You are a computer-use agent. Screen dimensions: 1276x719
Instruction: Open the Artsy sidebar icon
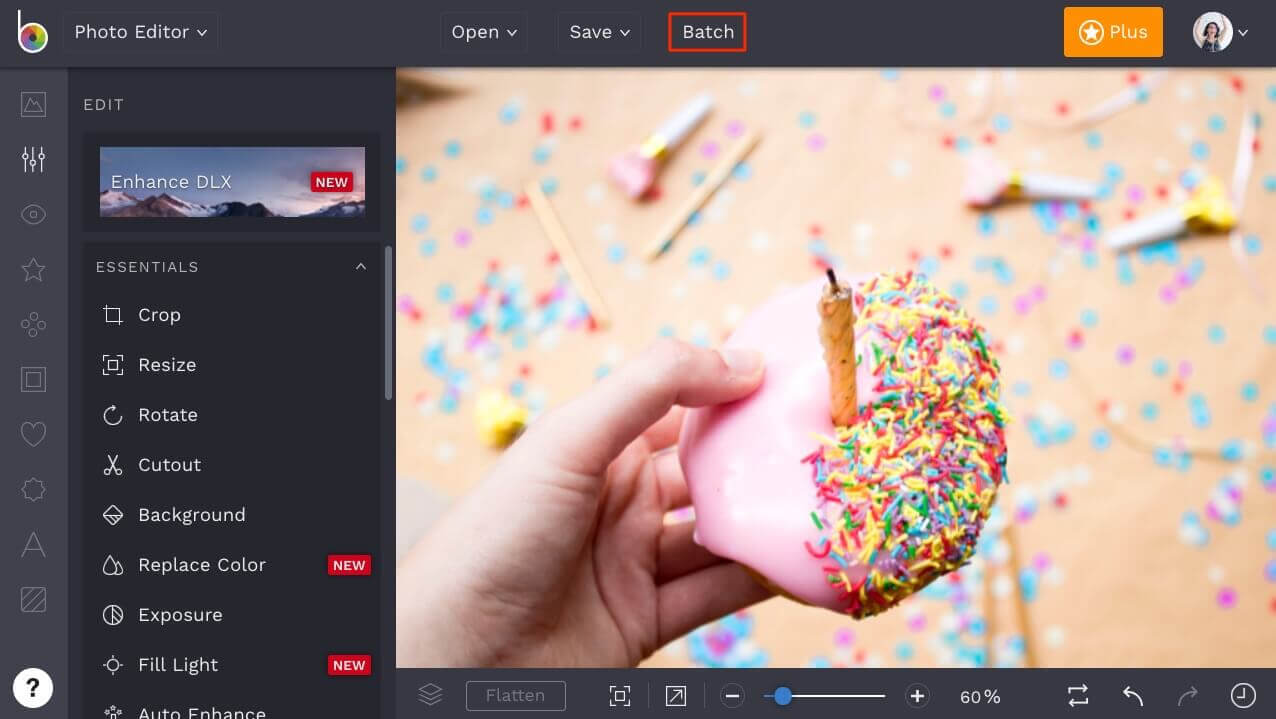coord(33,324)
